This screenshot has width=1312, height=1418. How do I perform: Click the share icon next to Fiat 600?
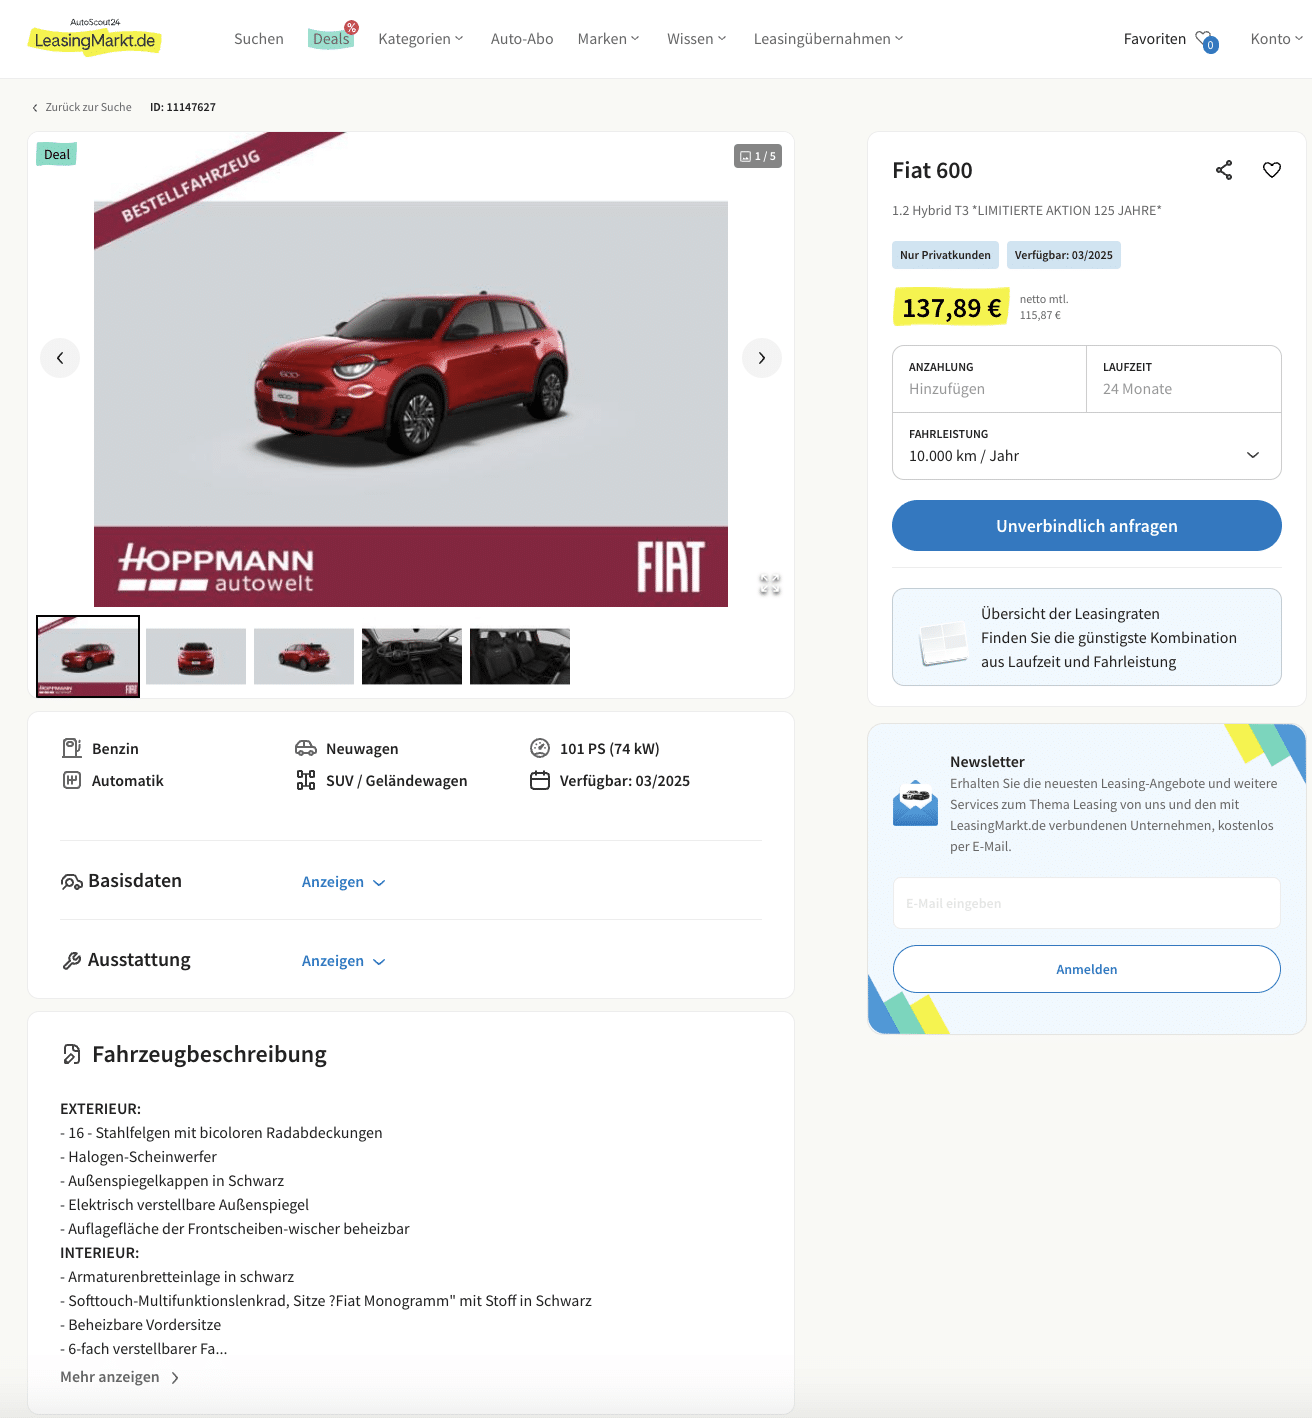(1224, 170)
